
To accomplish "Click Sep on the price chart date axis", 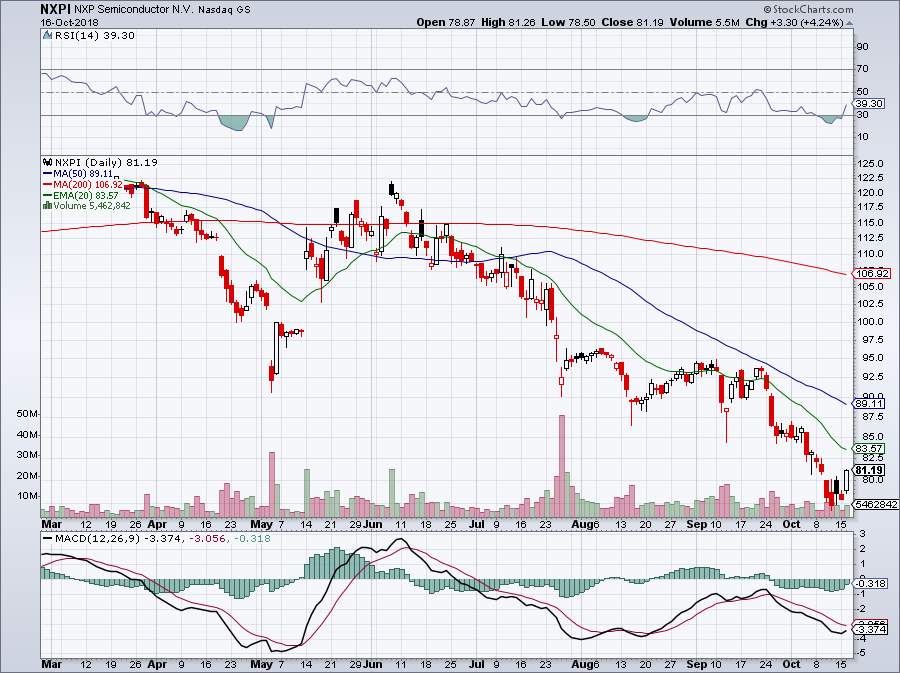I will tap(696, 524).
